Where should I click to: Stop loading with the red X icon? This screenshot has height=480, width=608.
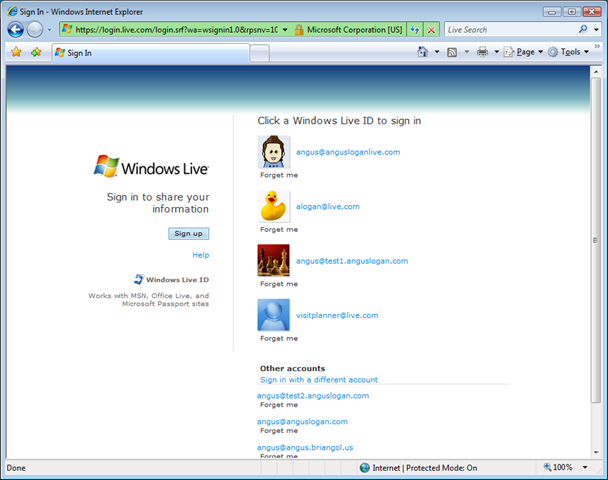point(431,29)
